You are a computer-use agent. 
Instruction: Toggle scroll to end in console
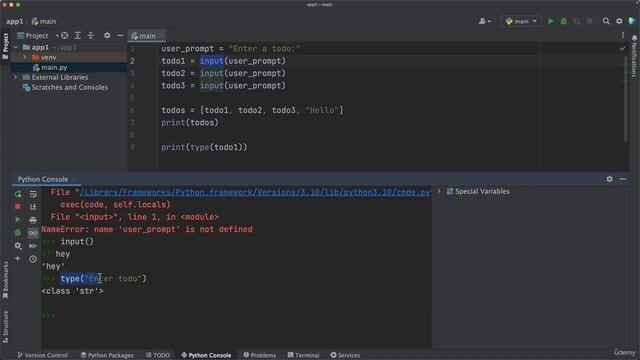(x=33, y=207)
